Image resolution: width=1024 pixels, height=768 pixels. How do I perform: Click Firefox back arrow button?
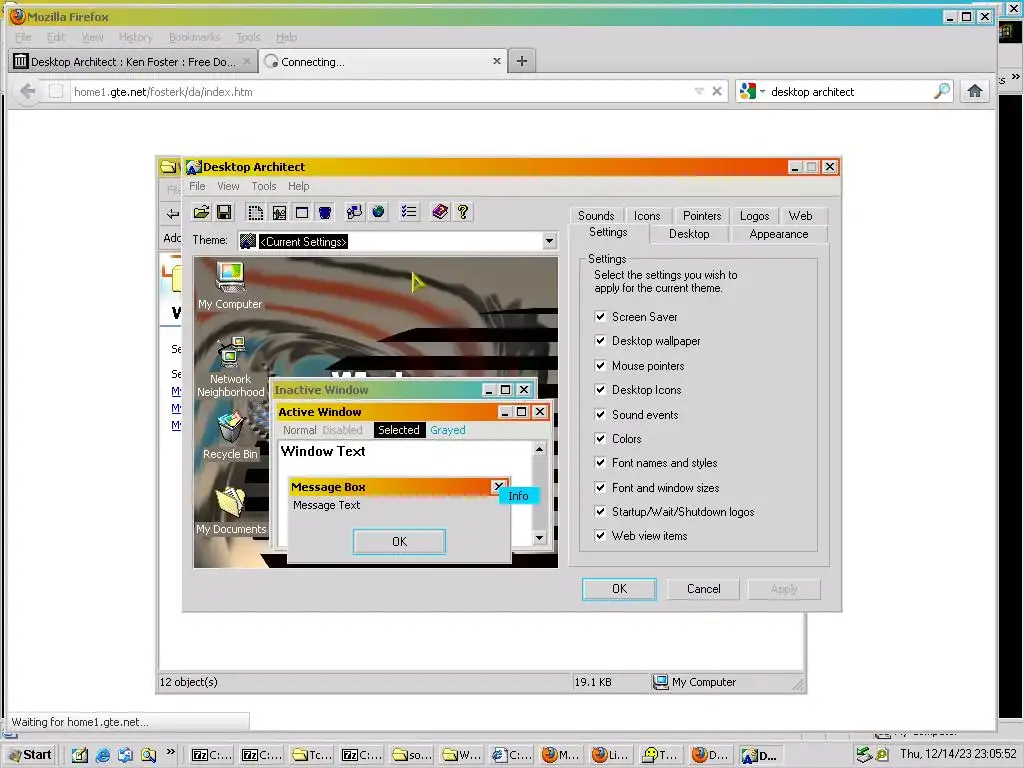pos(27,91)
